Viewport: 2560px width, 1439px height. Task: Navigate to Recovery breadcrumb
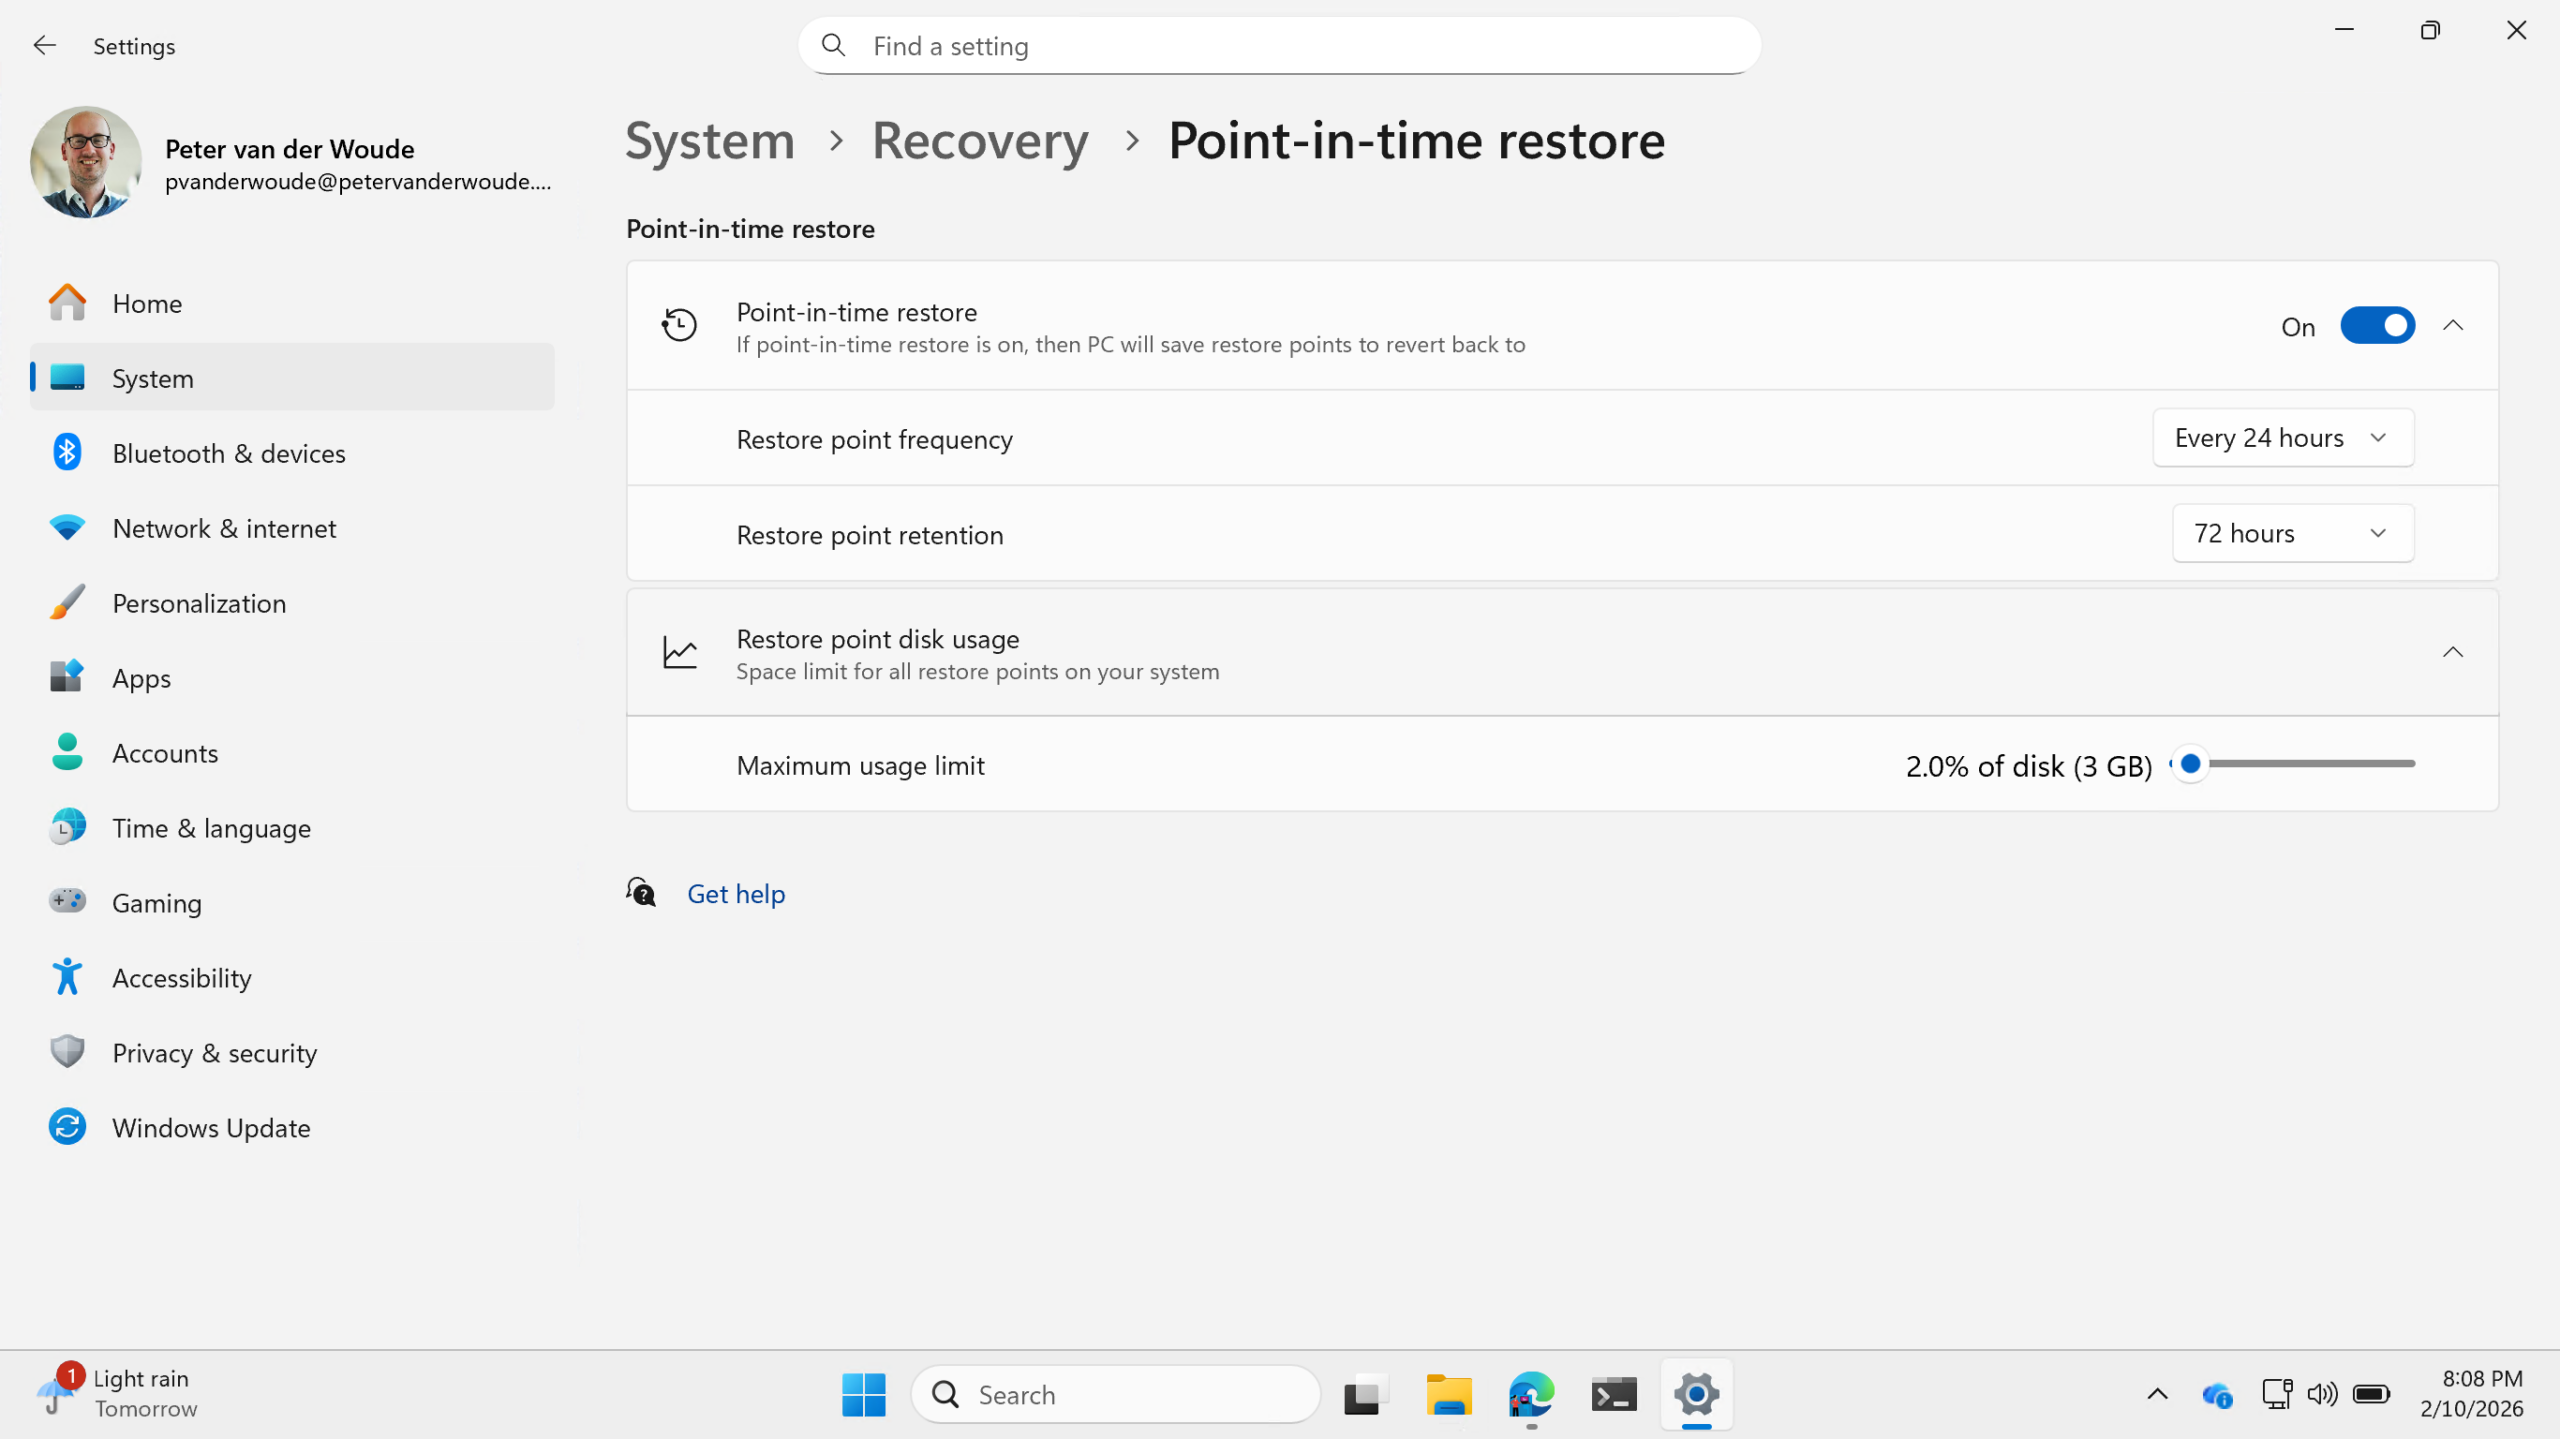pos(979,141)
